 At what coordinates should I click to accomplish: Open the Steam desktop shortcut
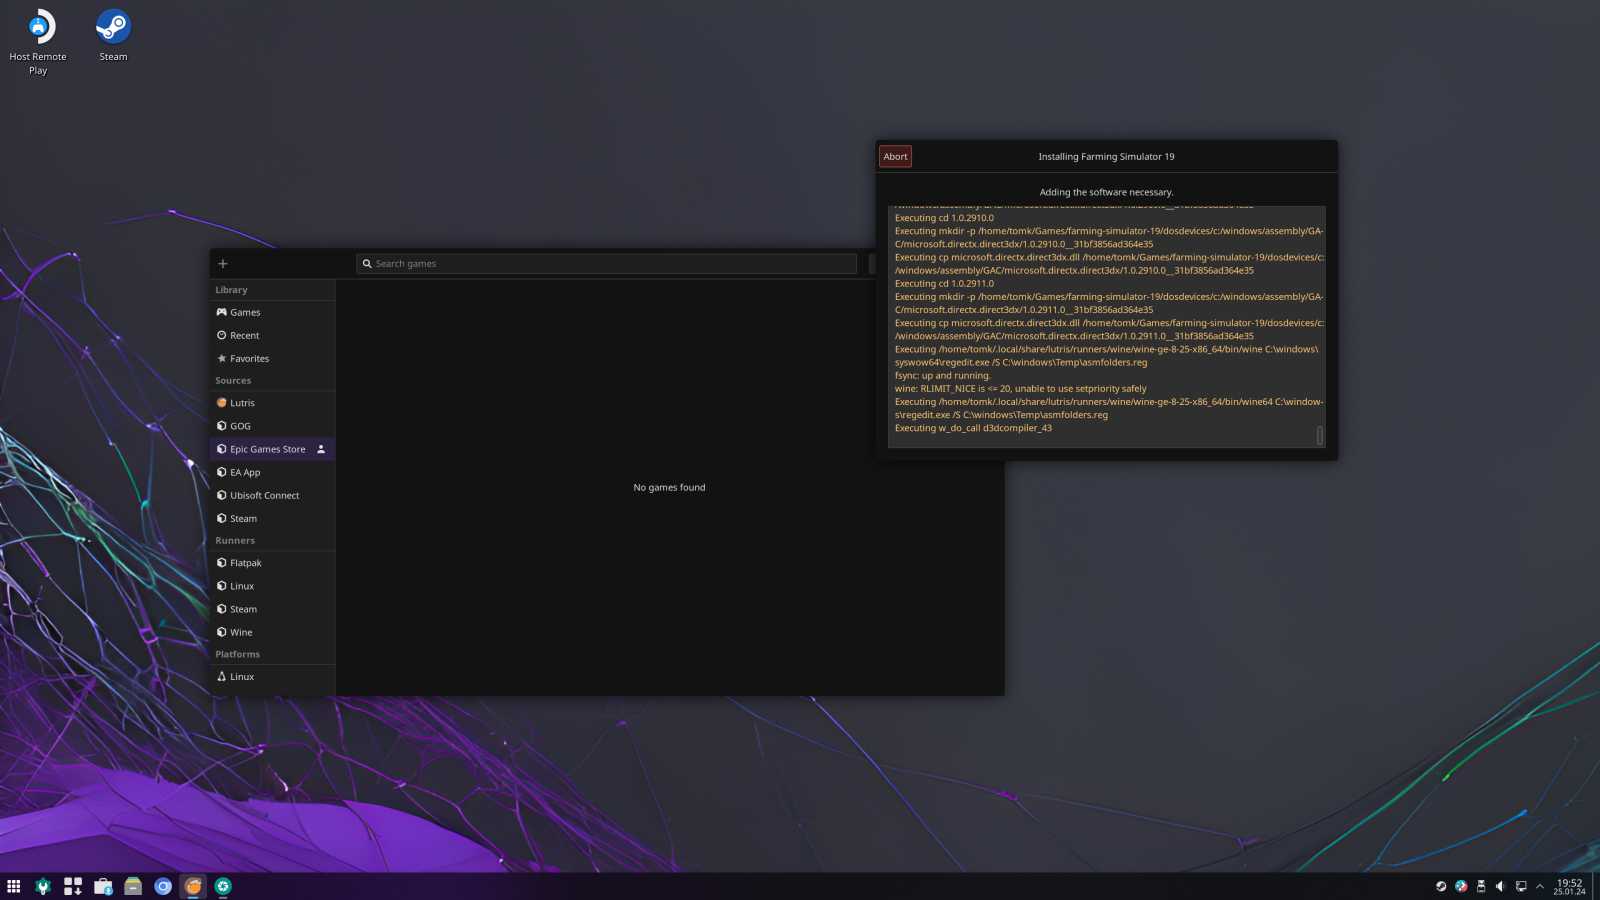pyautogui.click(x=113, y=35)
